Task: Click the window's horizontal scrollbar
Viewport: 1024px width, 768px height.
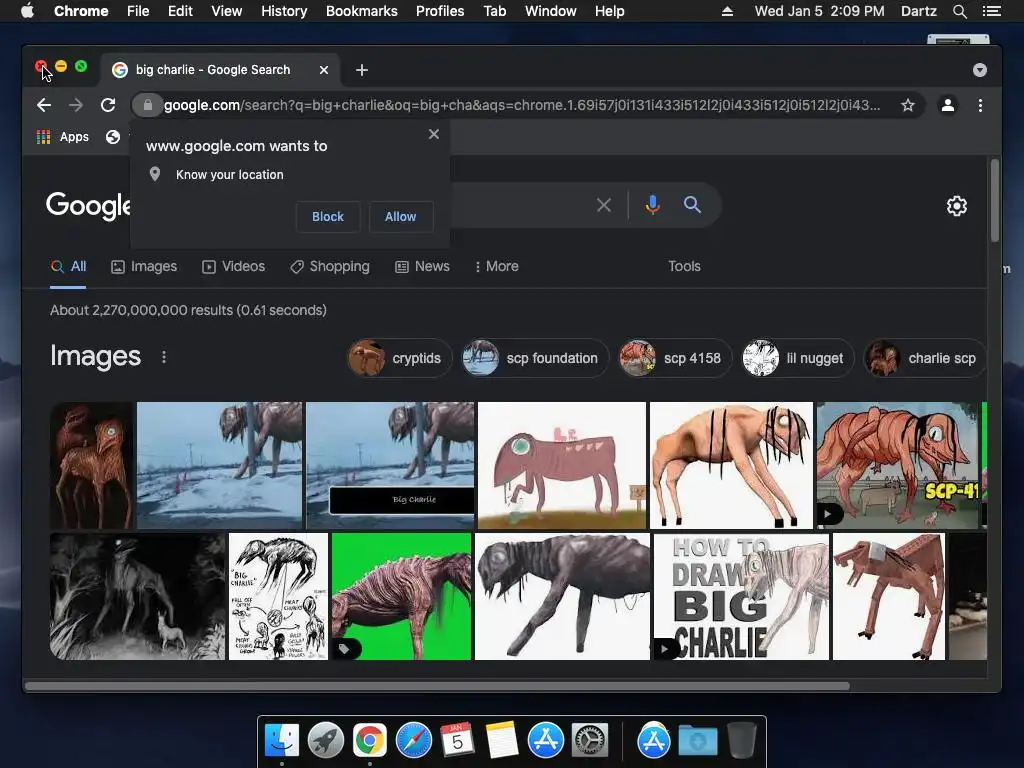Action: pos(437,686)
